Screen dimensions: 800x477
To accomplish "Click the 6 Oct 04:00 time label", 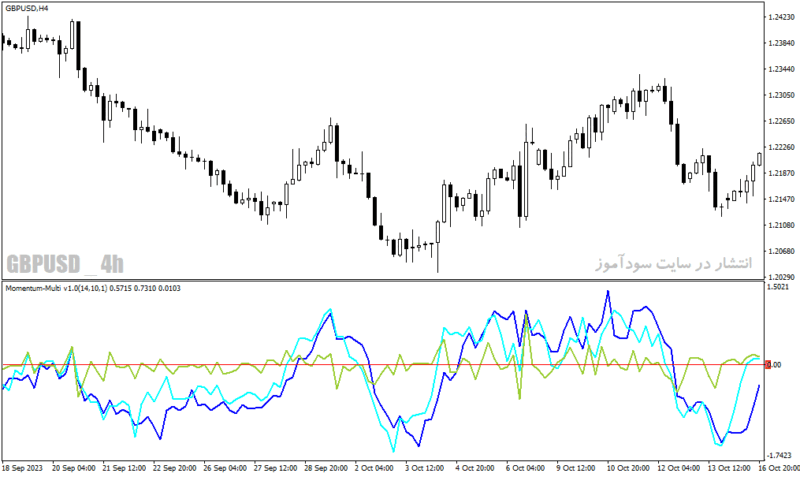I will (x=525, y=468).
